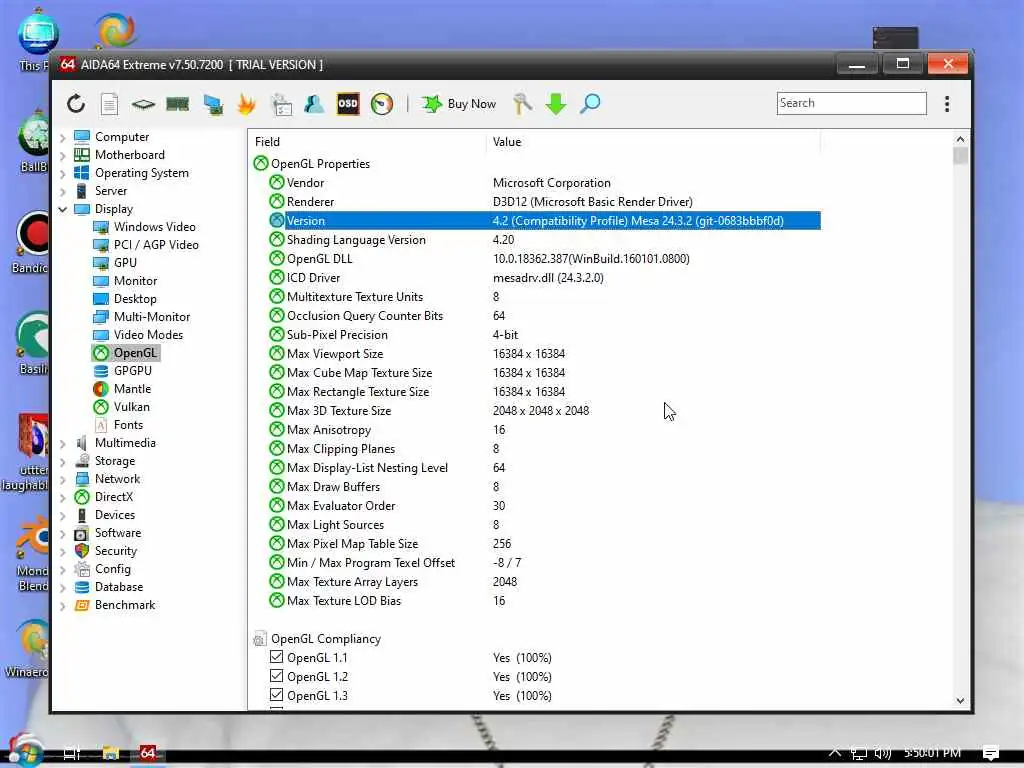Select the Vulkan tree item
Image resolution: width=1024 pixels, height=768 pixels.
[121, 407]
